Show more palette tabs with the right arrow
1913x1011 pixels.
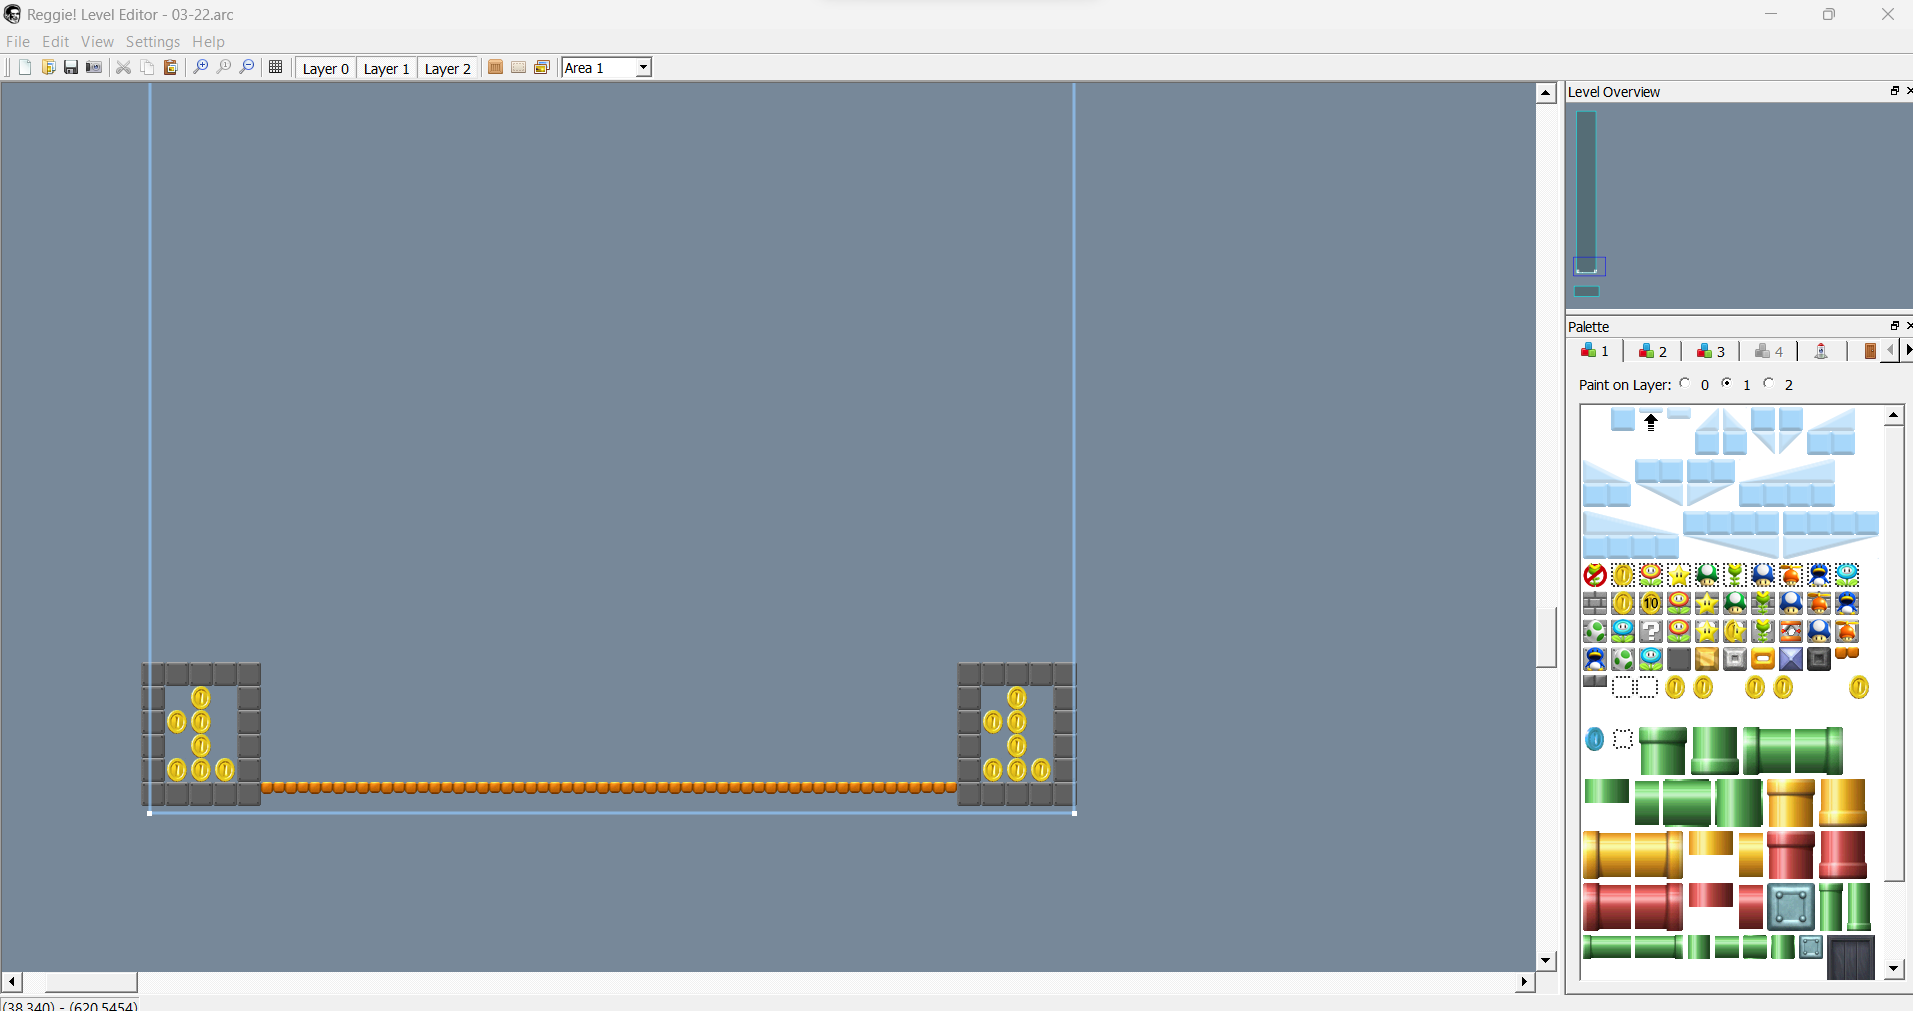click(1907, 350)
